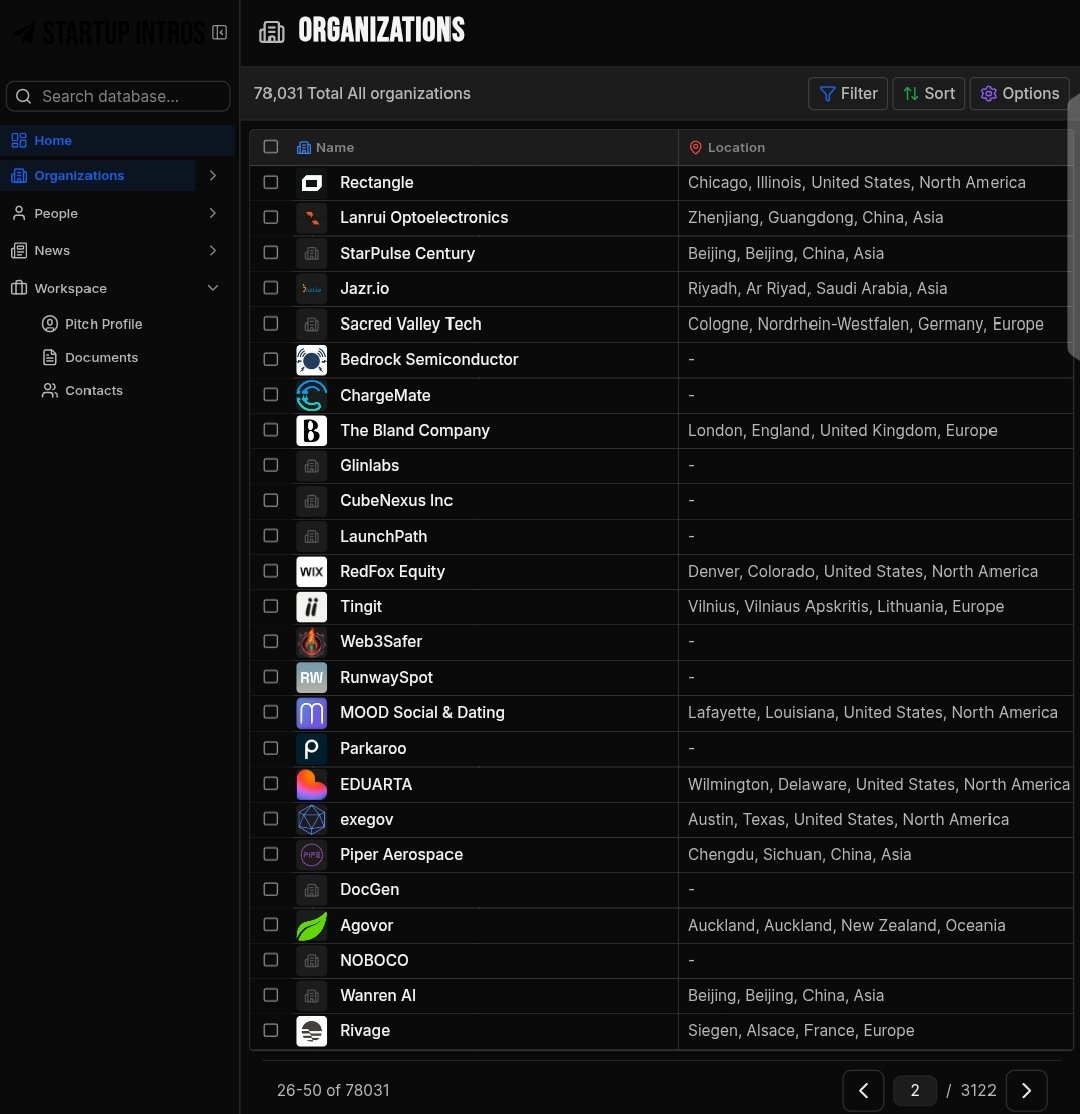The height and width of the screenshot is (1114, 1080).
Task: Check the Parkaroo row checkbox
Action: click(271, 748)
